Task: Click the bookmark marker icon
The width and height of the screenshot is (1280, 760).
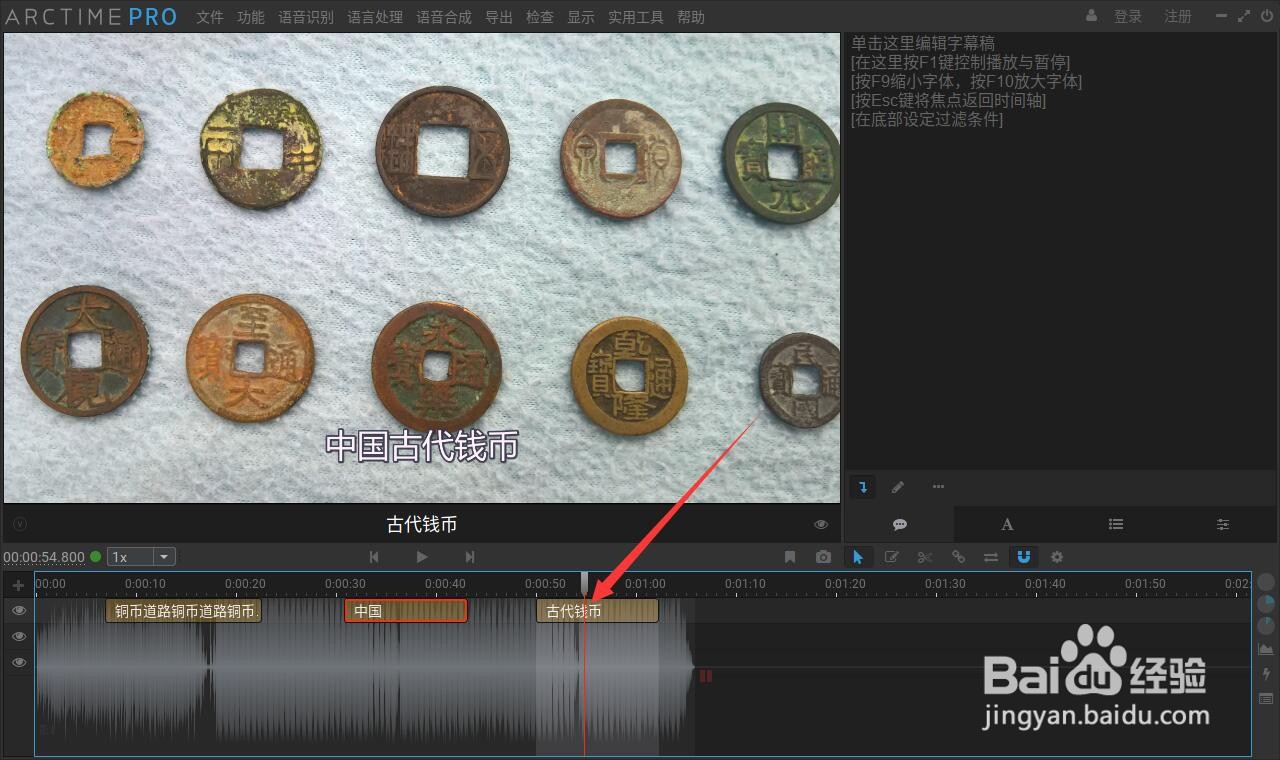Action: pyautogui.click(x=790, y=557)
